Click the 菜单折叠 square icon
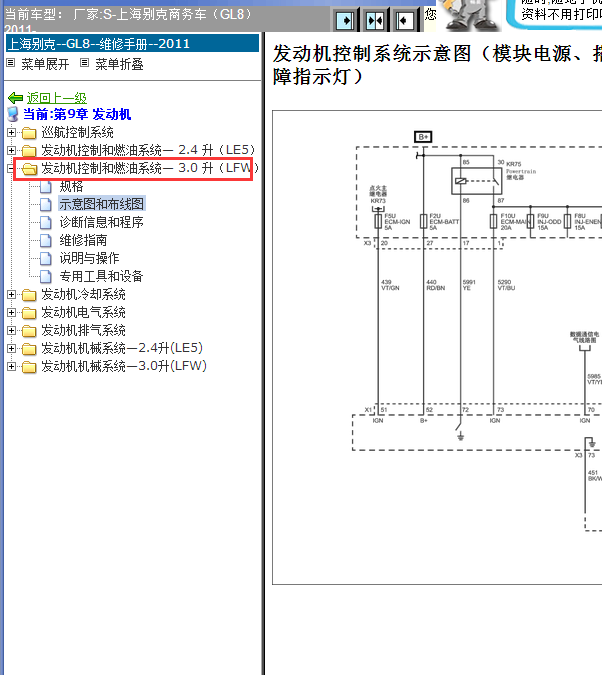Image resolution: width=602 pixels, height=675 pixels. (85, 63)
